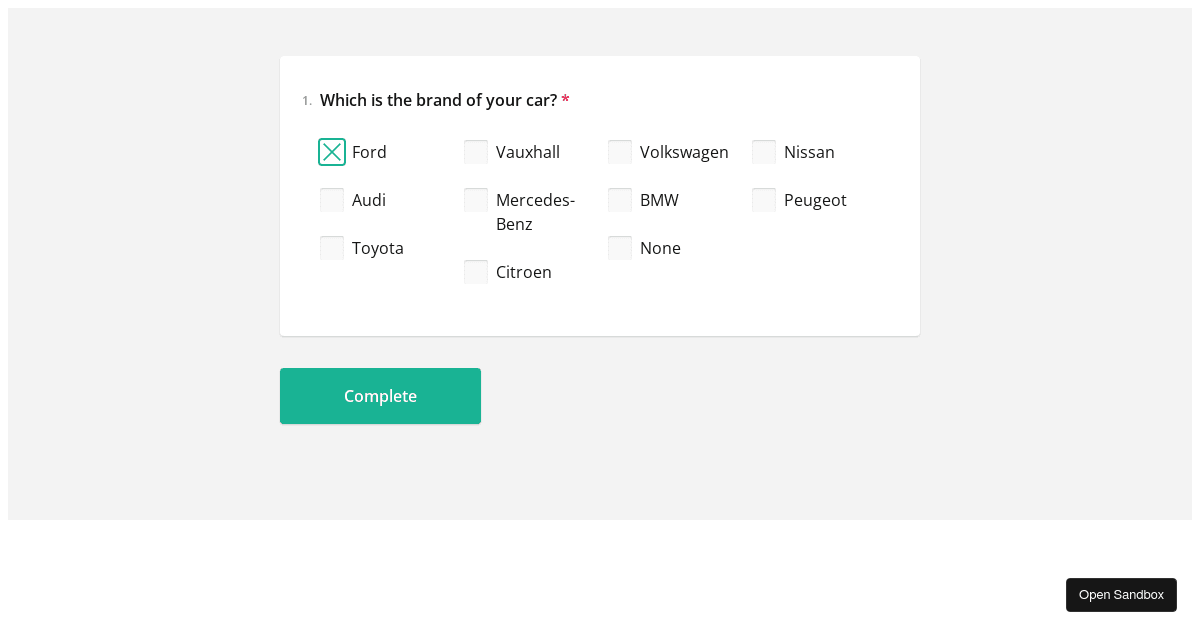This screenshot has width=1200, height=630.
Task: Tick the Audi checkbox
Action: [332, 200]
